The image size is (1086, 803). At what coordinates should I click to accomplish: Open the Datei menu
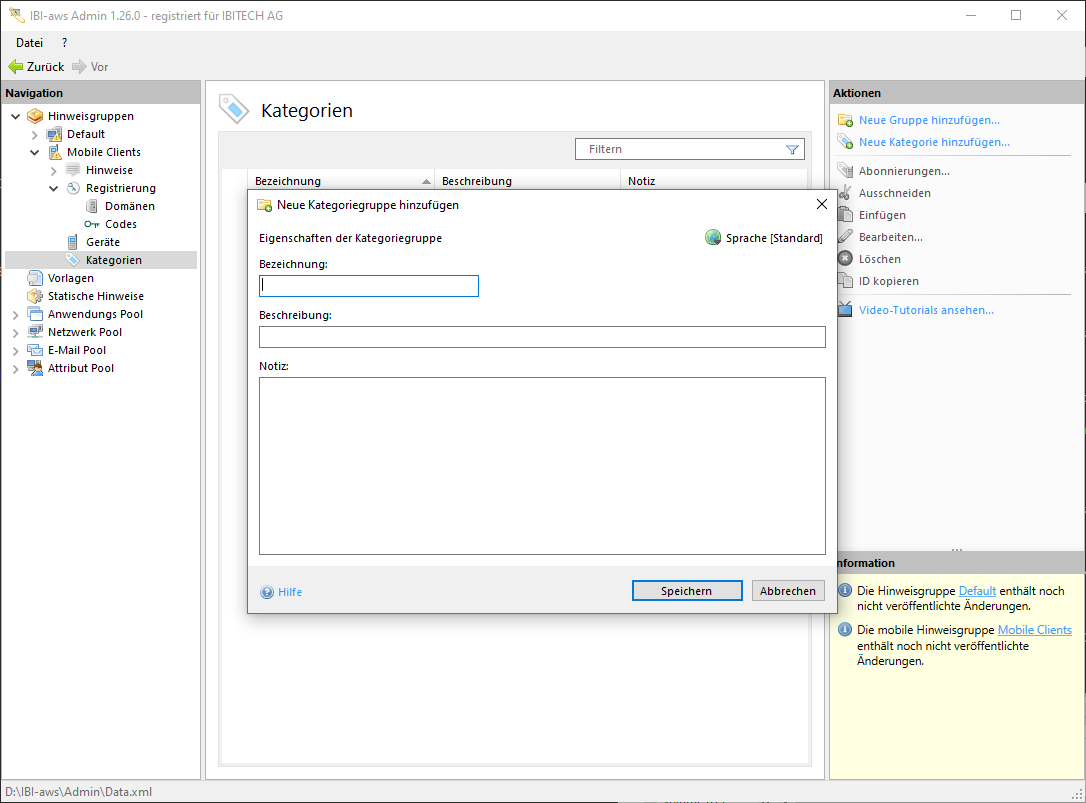tap(29, 43)
